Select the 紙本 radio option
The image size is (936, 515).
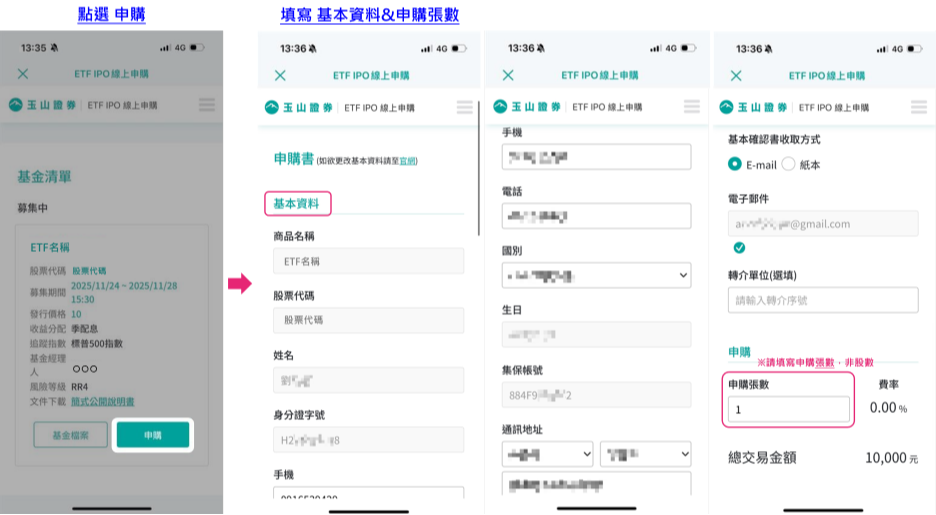click(787, 165)
